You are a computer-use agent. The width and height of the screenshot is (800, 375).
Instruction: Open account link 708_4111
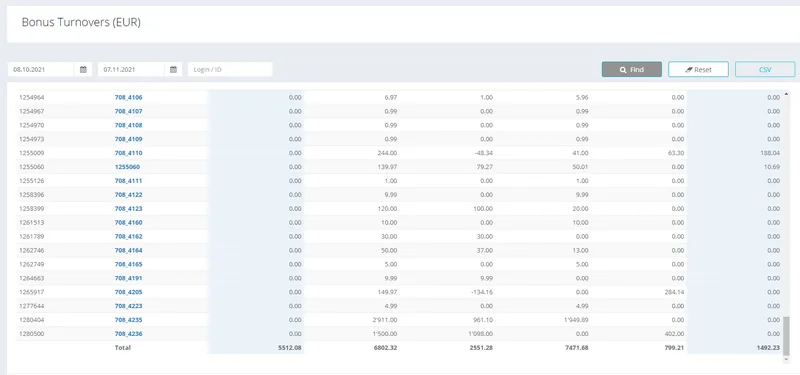pyautogui.click(x=129, y=181)
